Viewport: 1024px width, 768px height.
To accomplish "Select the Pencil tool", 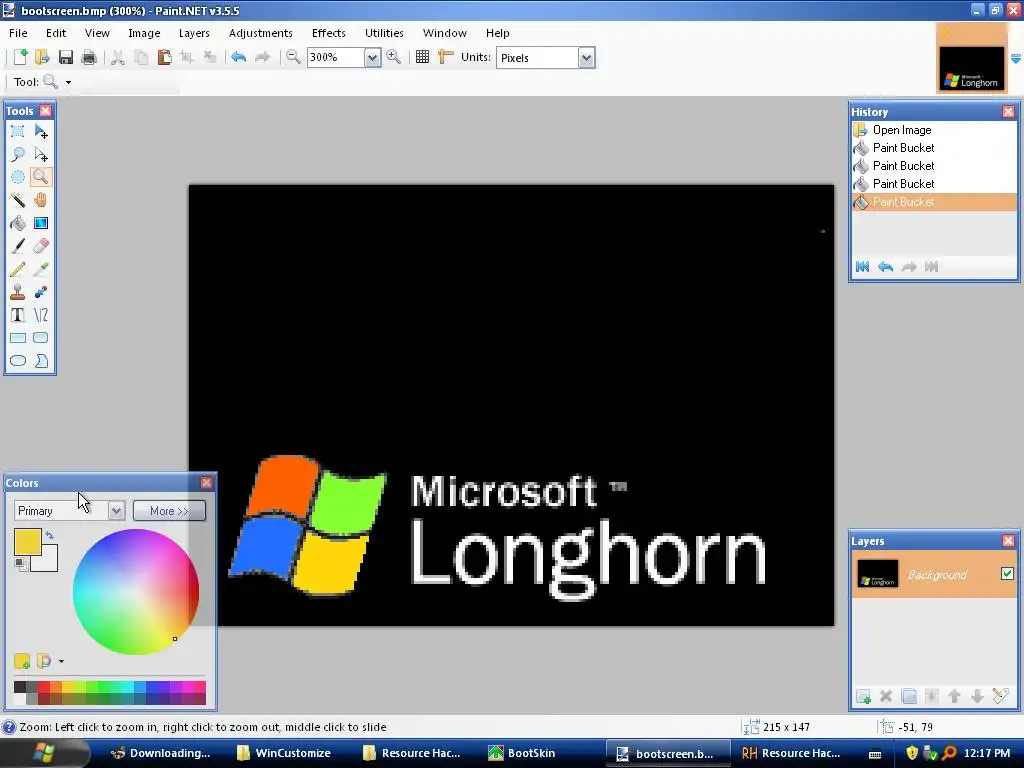I will [x=18, y=269].
